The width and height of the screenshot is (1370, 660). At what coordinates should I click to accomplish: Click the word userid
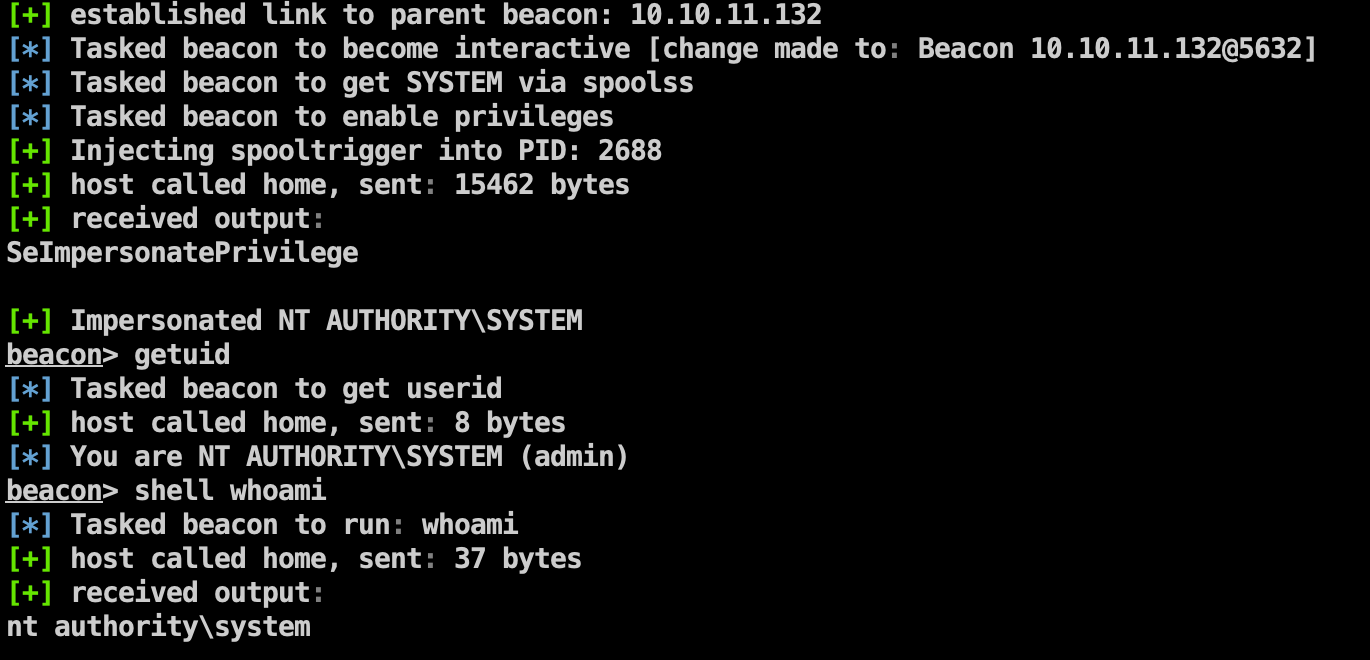coord(453,389)
